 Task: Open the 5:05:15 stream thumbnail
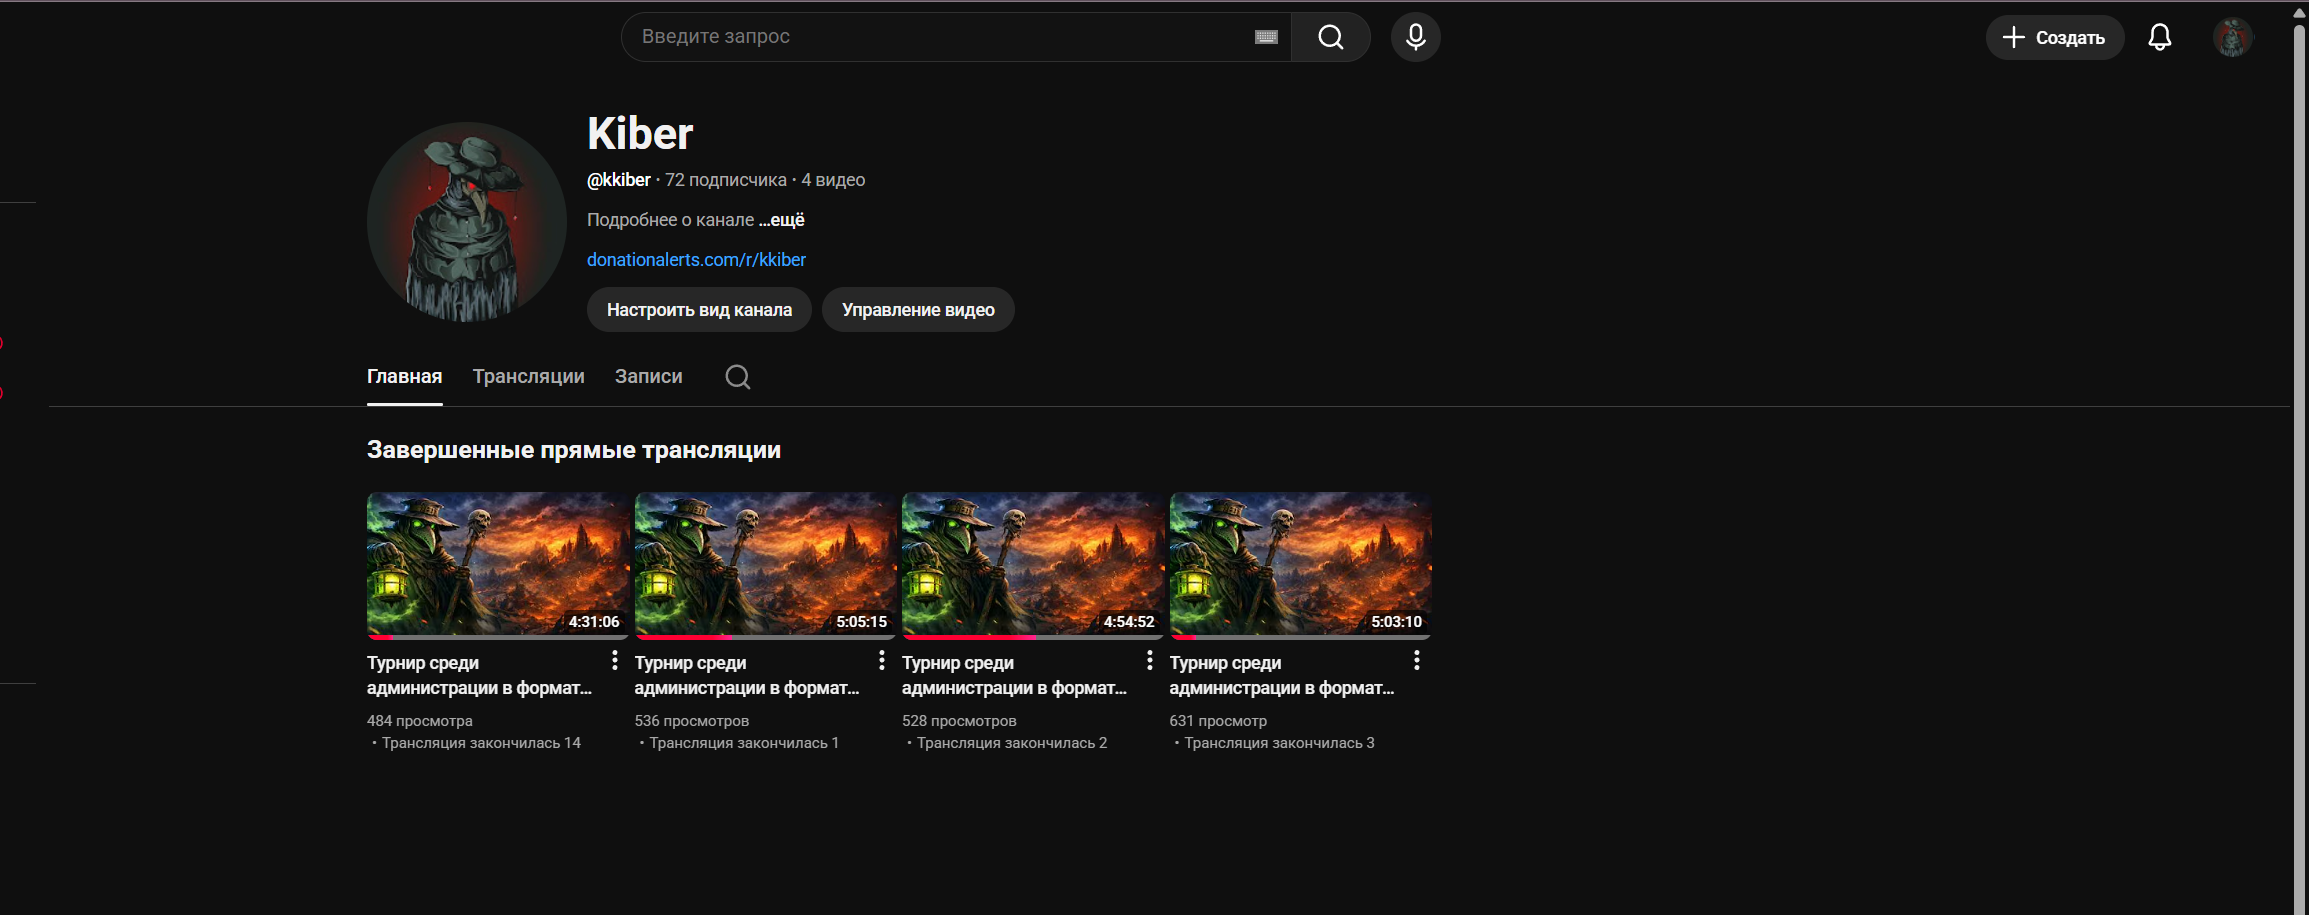point(765,565)
